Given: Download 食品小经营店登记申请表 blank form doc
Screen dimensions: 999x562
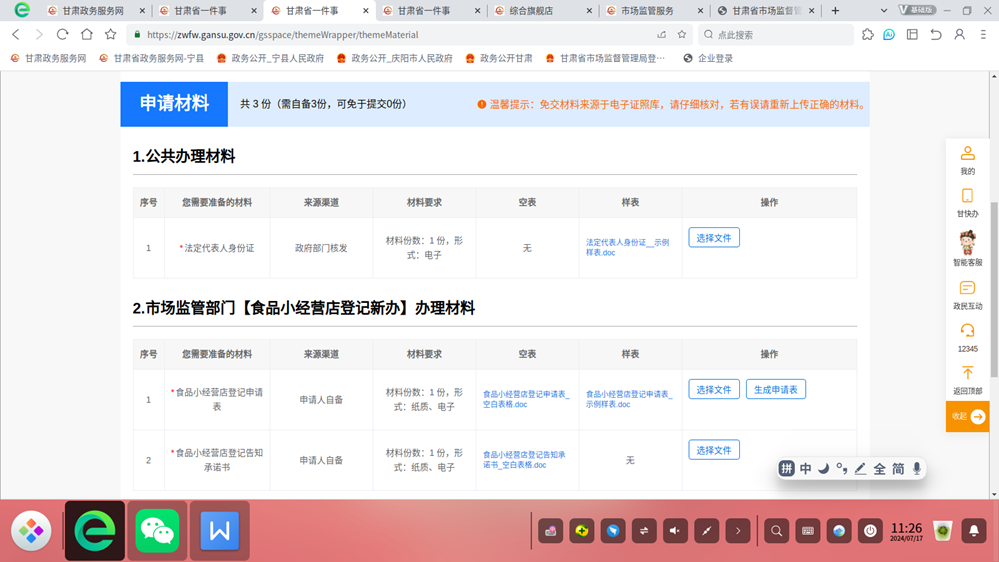Looking at the screenshot, I should [526, 399].
